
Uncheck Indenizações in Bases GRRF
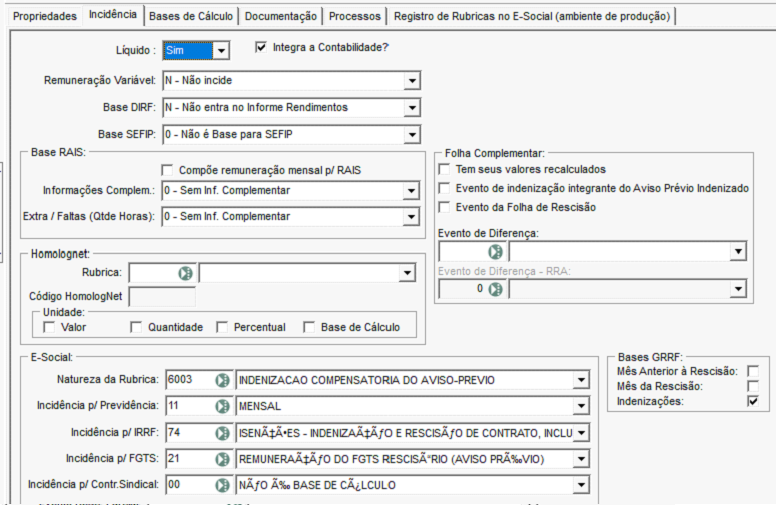(753, 401)
